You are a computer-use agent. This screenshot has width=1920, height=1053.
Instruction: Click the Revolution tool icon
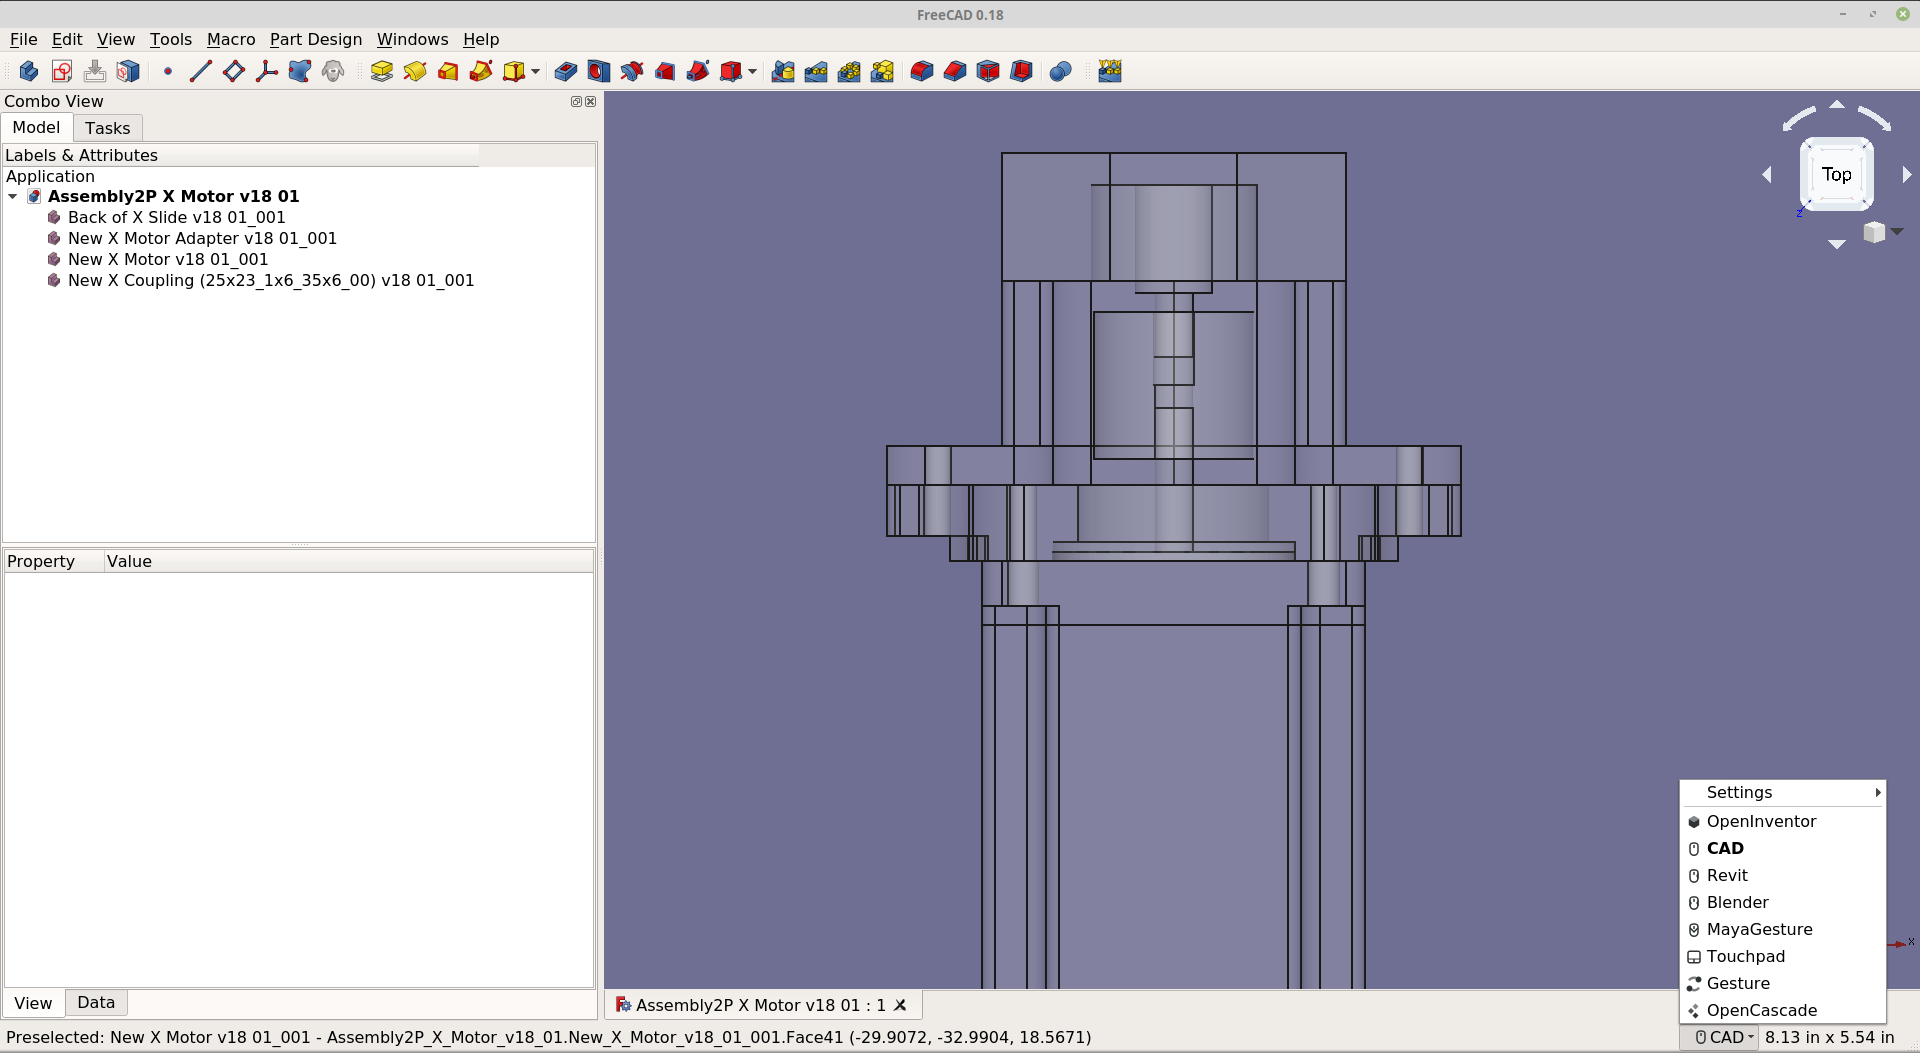click(415, 71)
